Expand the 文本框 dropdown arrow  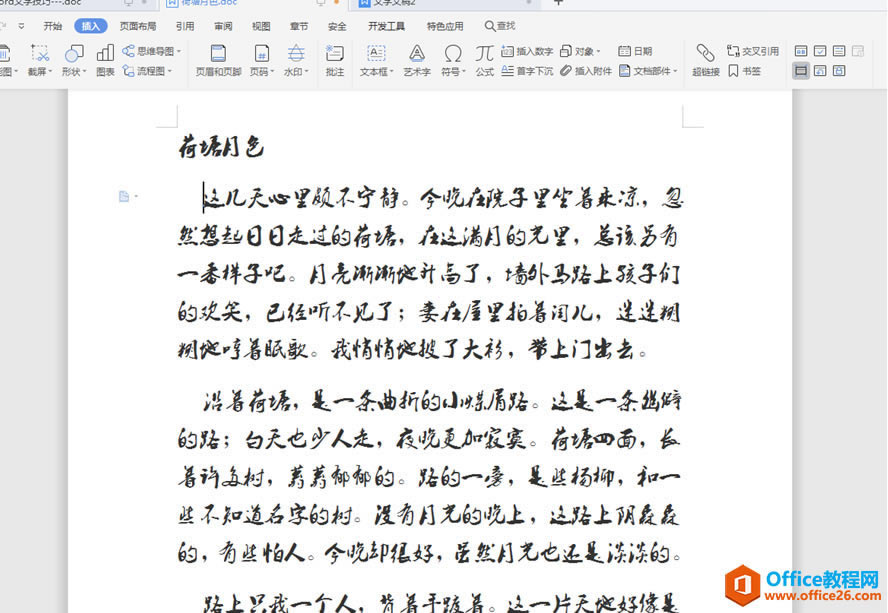(391, 71)
